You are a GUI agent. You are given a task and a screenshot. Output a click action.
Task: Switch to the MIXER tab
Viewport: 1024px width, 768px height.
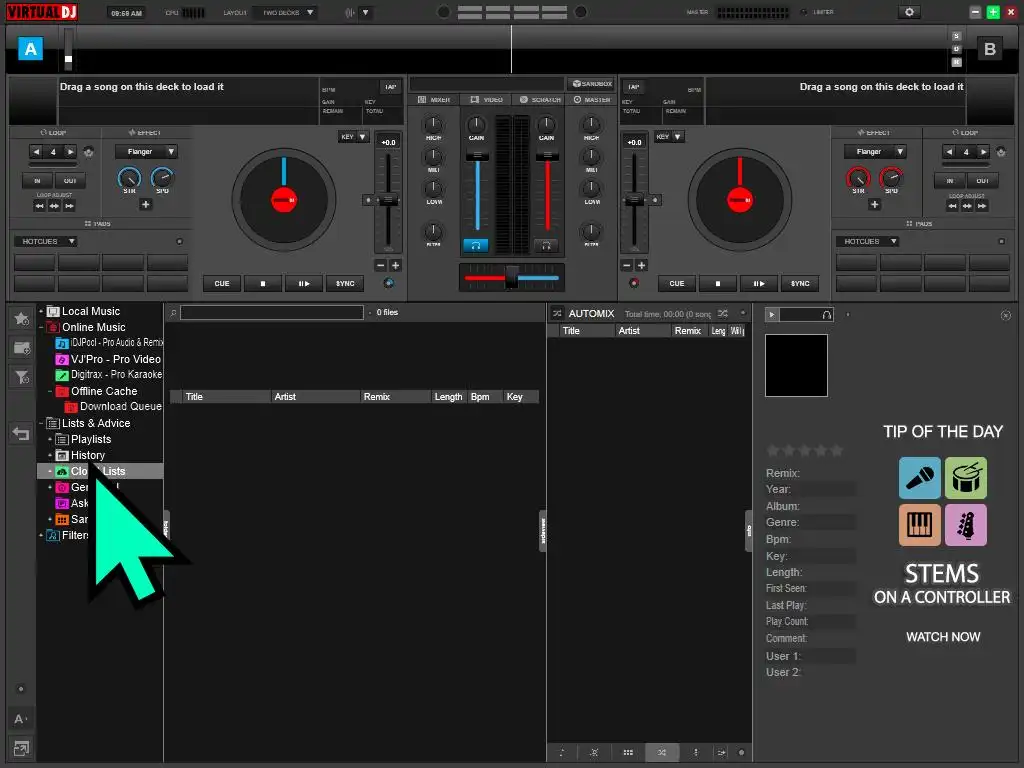coord(434,100)
